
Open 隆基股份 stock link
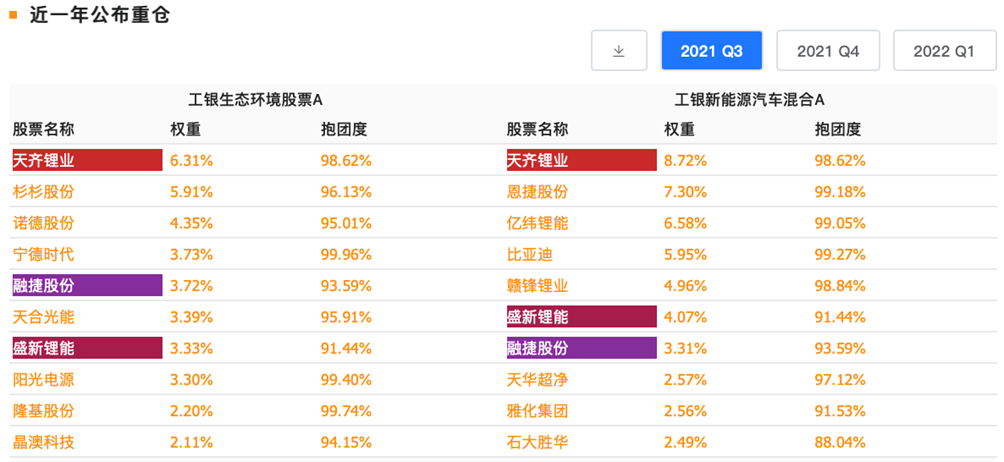point(43,411)
